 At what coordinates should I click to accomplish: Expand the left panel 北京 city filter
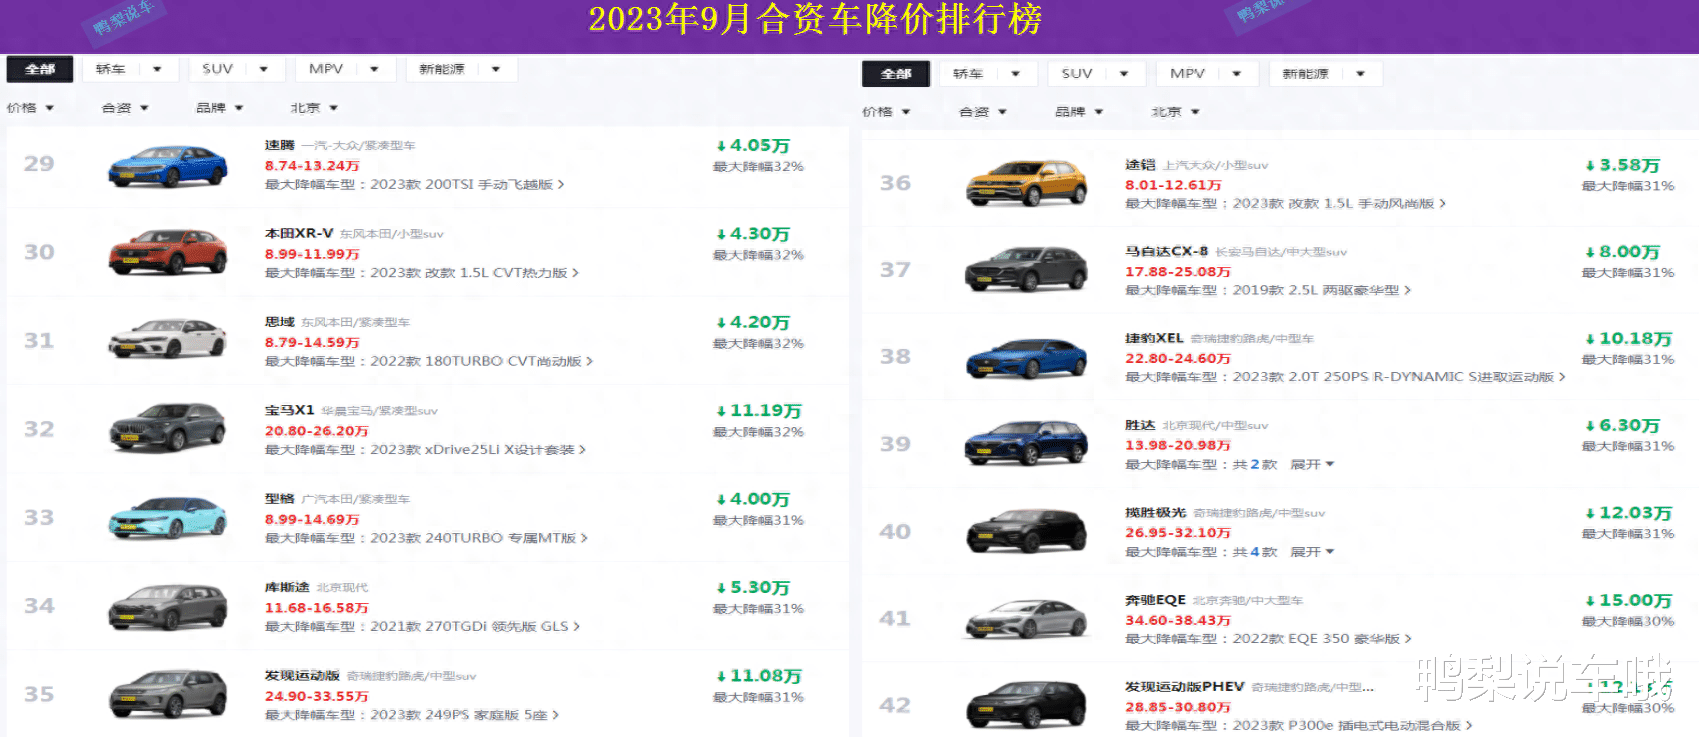[314, 108]
